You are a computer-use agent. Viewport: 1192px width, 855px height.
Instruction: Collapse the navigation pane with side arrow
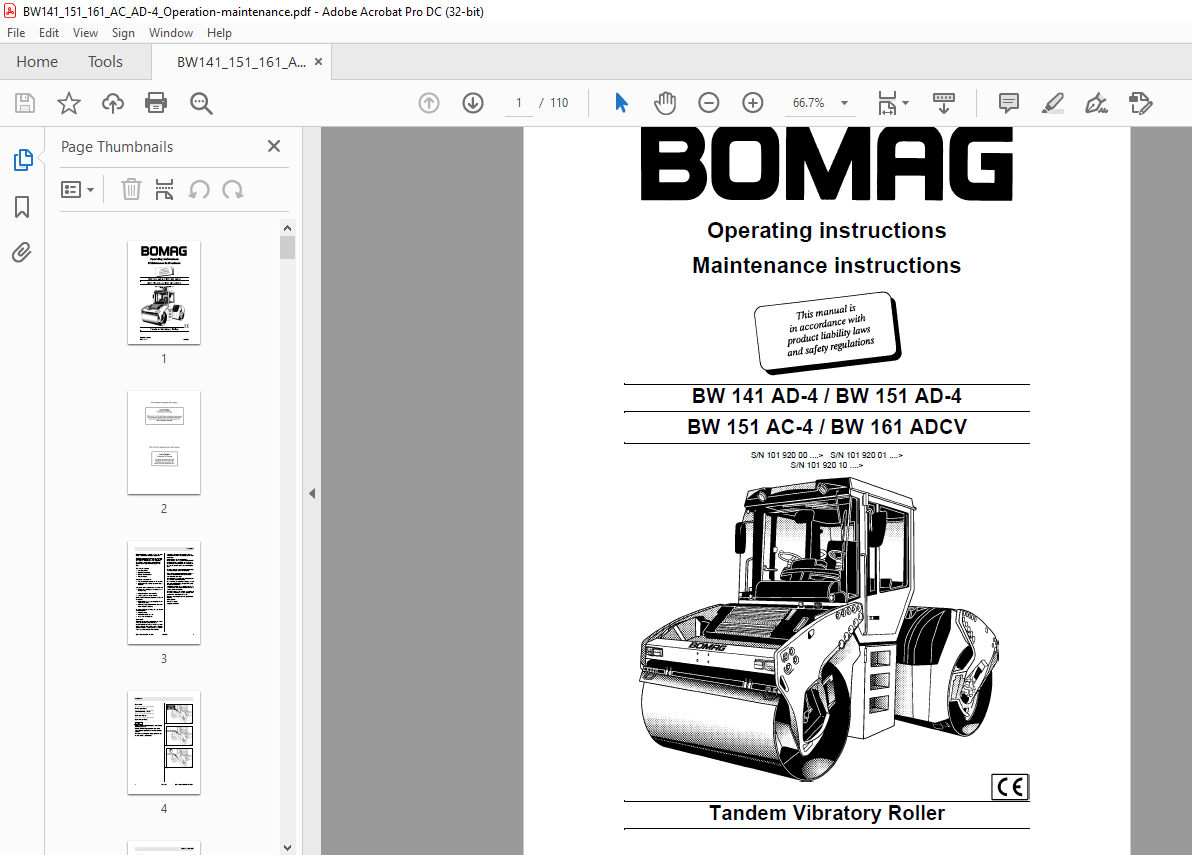312,493
